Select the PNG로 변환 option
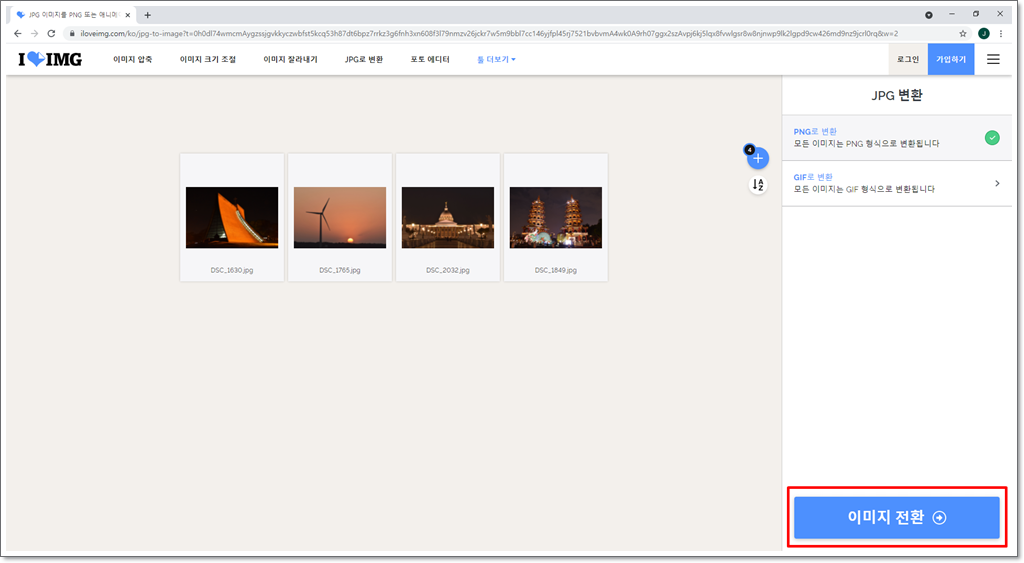Image resolution: width=1024 pixels, height=563 pixels. pos(897,138)
